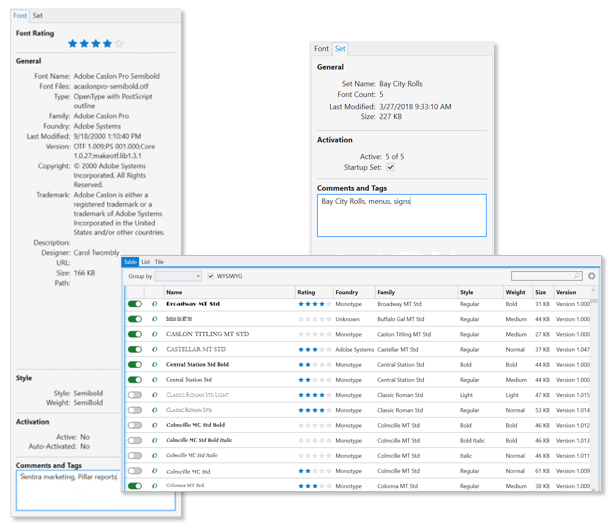Deactivate the Colonna MT Std toggle
Screen dimensions: 614x531
tap(135, 486)
